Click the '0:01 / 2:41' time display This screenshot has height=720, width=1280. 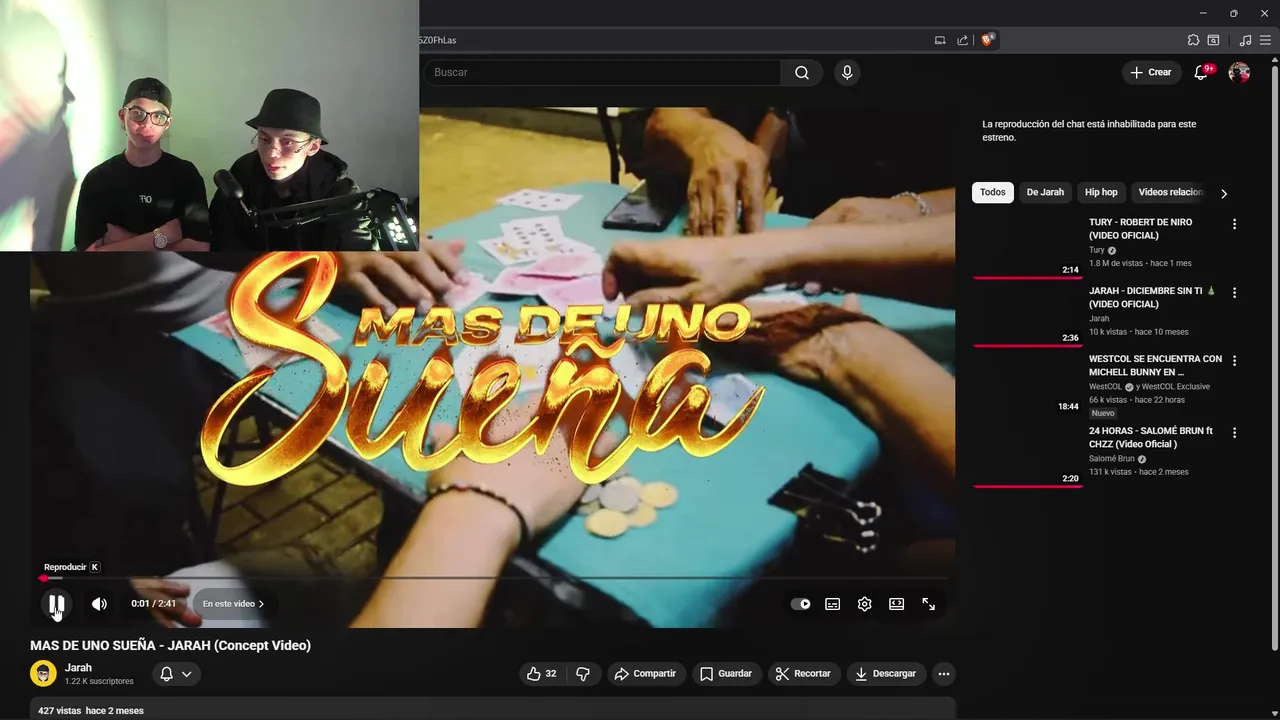(153, 604)
